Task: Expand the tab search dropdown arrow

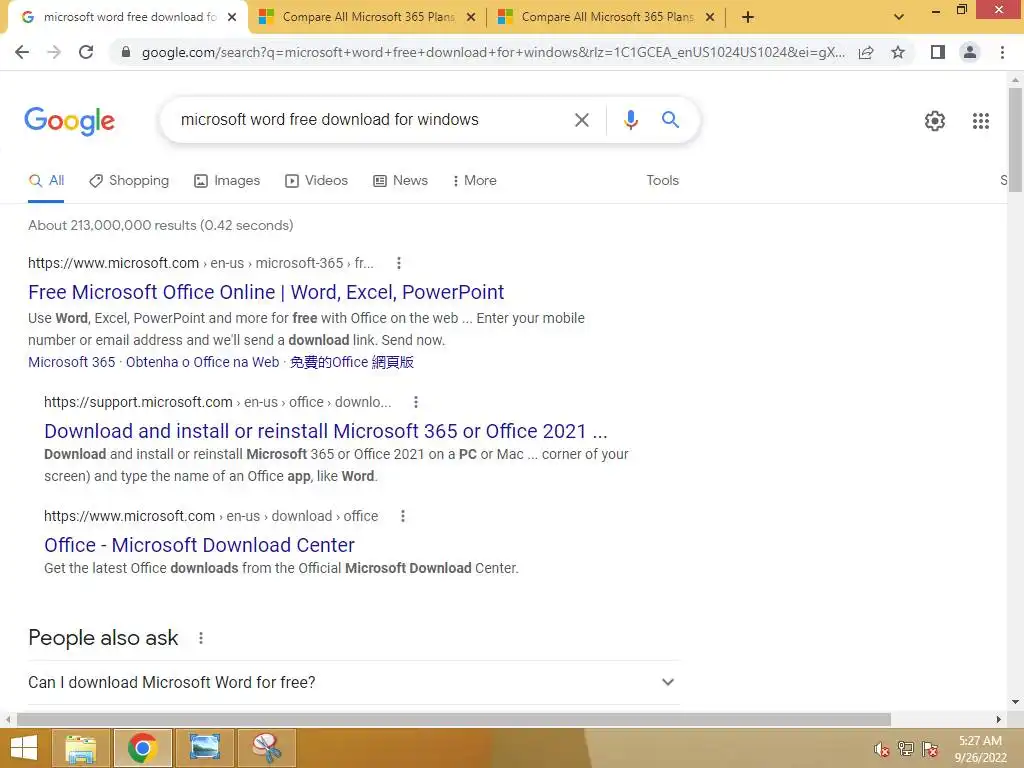Action: (899, 17)
